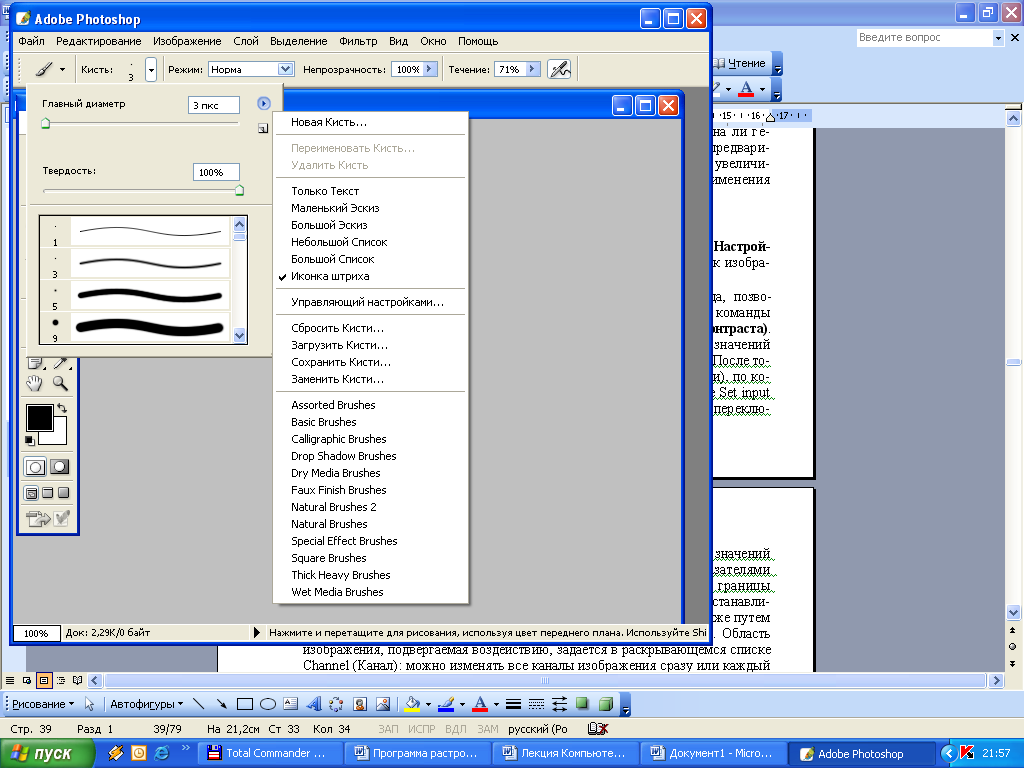The image size is (1024, 768).
Task: Click the Твердость 100% field
Action: (x=216, y=172)
